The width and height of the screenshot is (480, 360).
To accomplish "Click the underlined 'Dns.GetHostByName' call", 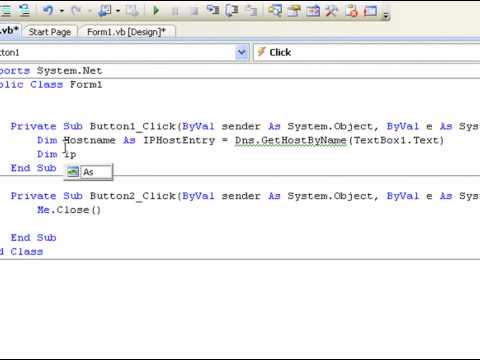I will click(x=291, y=140).
